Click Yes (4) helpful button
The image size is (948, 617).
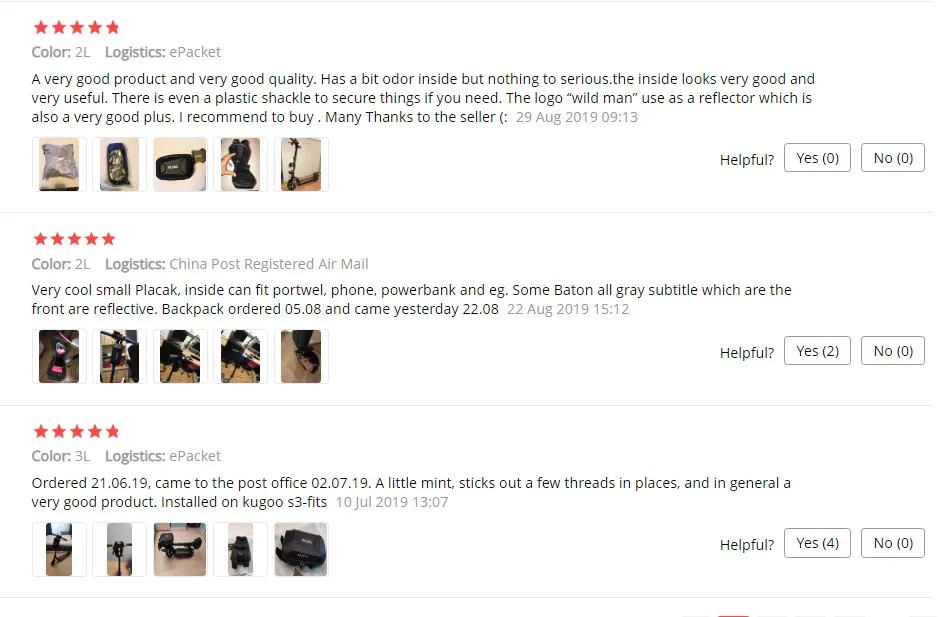click(x=817, y=543)
